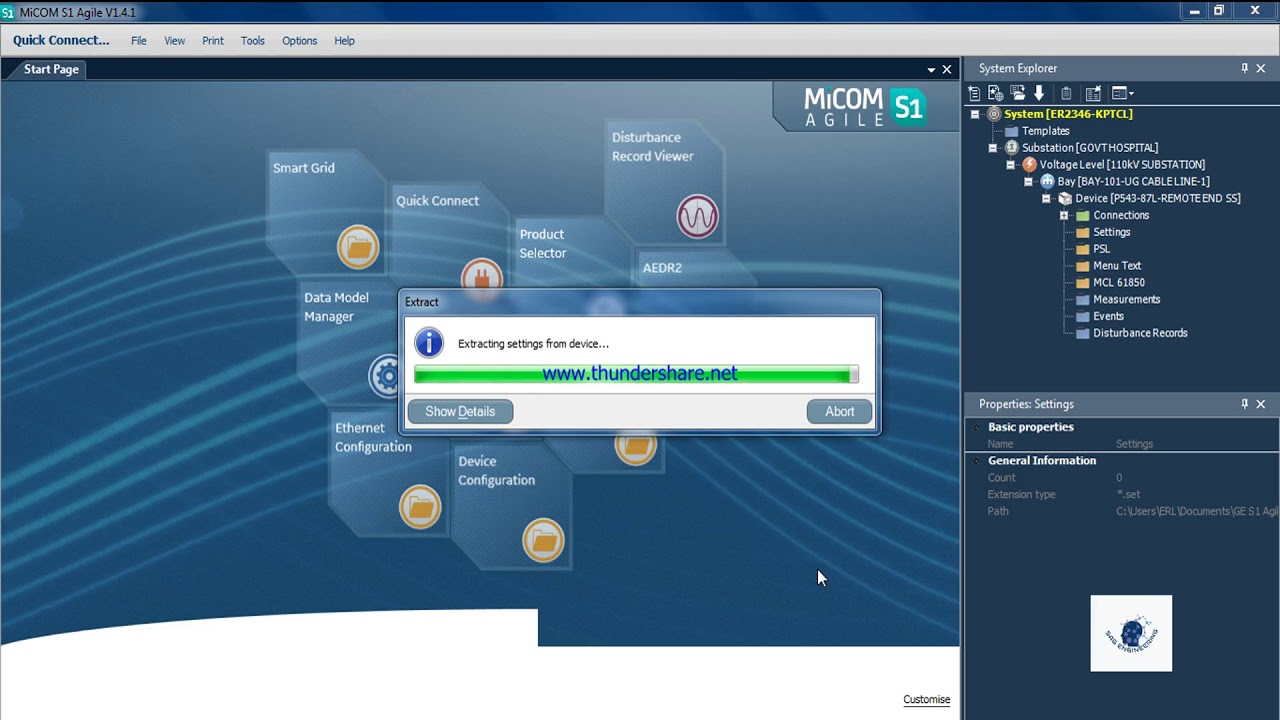Image resolution: width=1280 pixels, height=720 pixels.
Task: Collapse the General Information section
Action: [976, 461]
